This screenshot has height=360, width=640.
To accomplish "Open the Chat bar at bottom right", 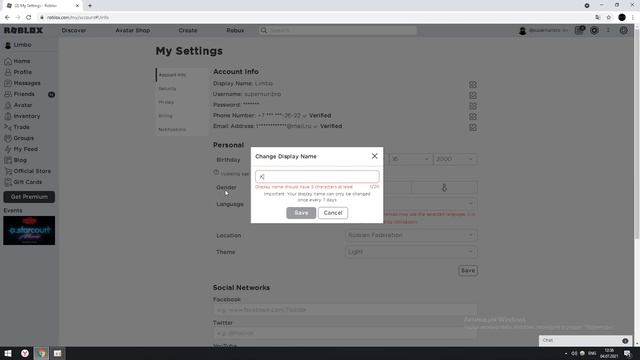I will (x=585, y=340).
